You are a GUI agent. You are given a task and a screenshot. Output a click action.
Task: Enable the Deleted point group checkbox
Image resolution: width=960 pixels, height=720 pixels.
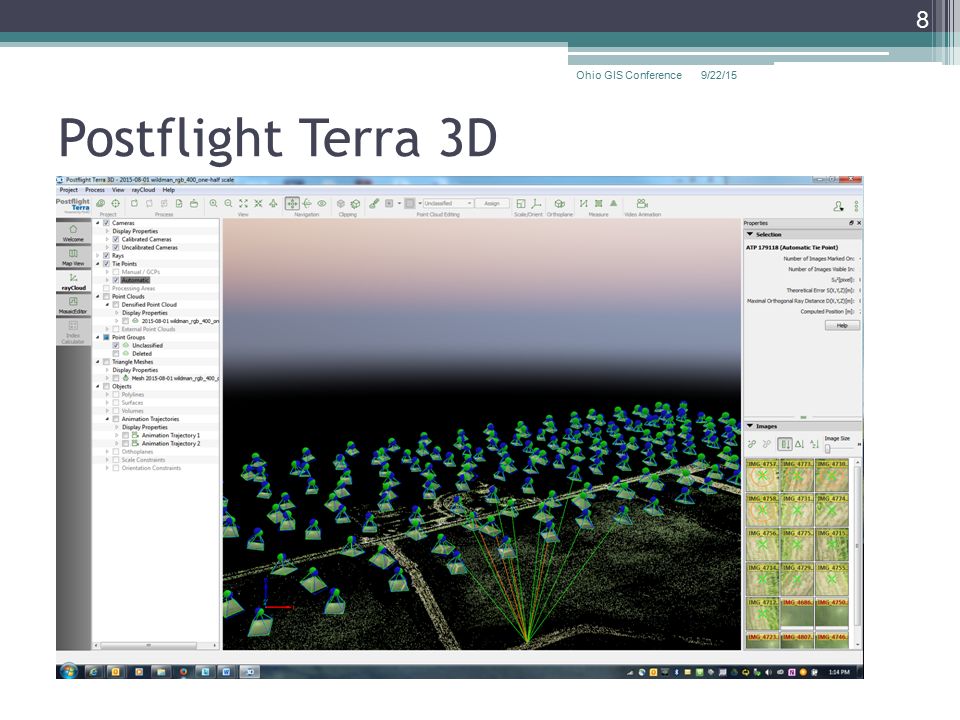[116, 353]
